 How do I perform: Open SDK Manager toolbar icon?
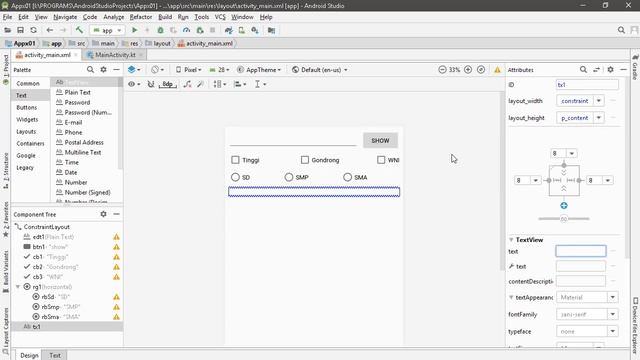coord(255,30)
